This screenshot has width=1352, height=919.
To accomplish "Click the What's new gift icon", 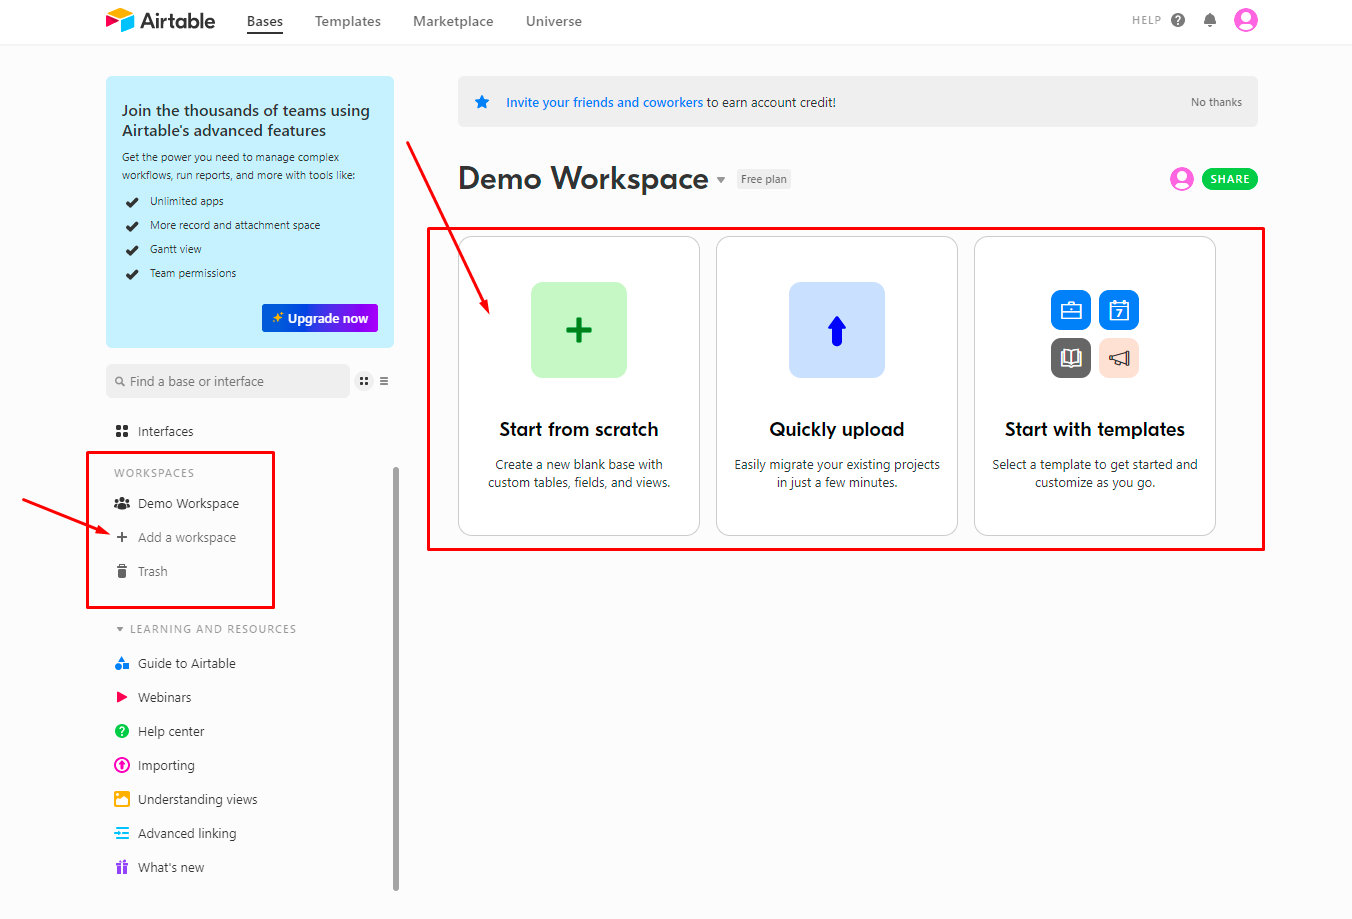I will [122, 867].
